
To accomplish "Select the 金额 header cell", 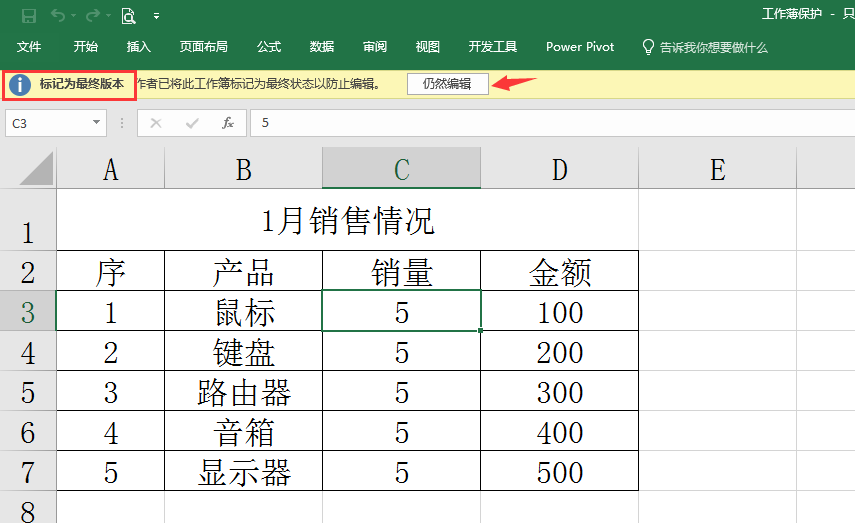I will click(559, 271).
